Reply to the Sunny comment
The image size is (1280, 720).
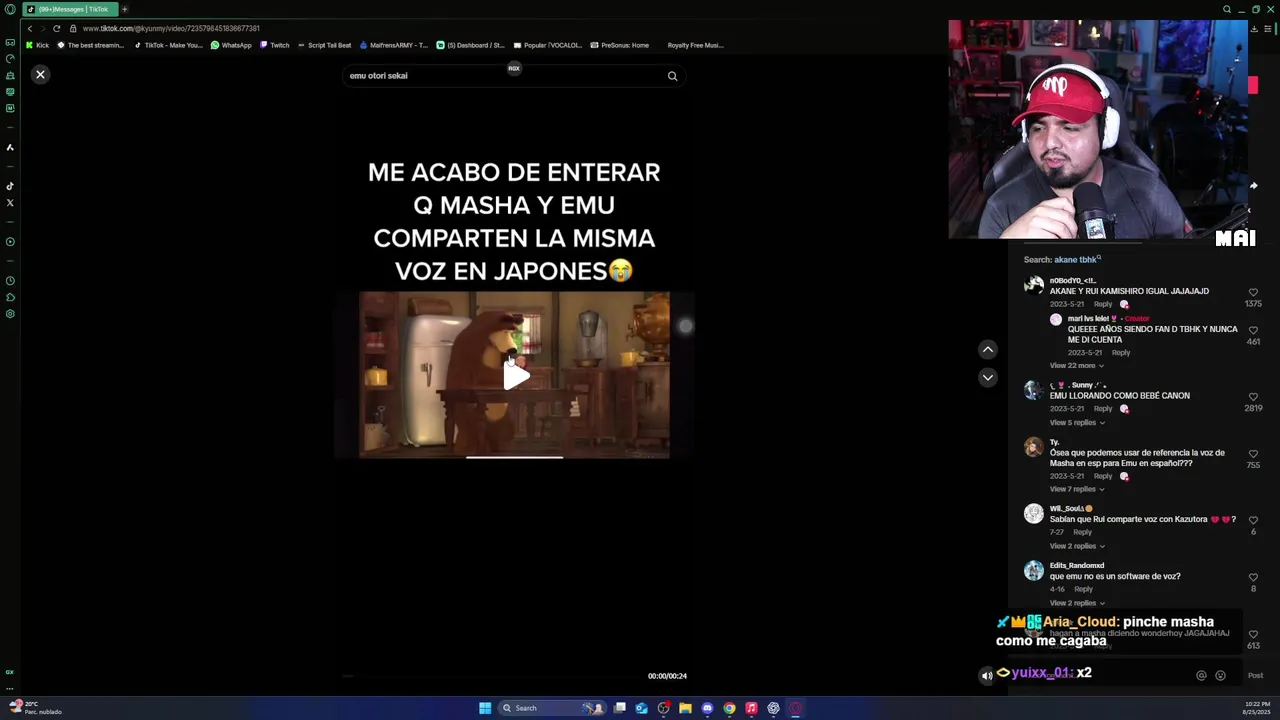point(1102,408)
